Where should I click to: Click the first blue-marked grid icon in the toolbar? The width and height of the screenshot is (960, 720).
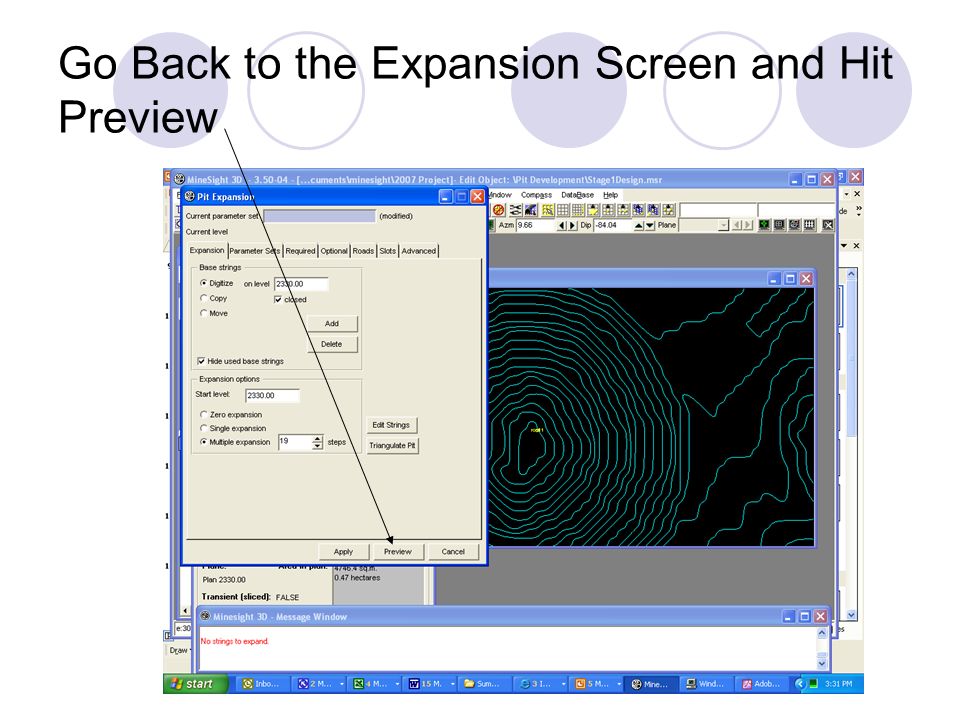[639, 210]
